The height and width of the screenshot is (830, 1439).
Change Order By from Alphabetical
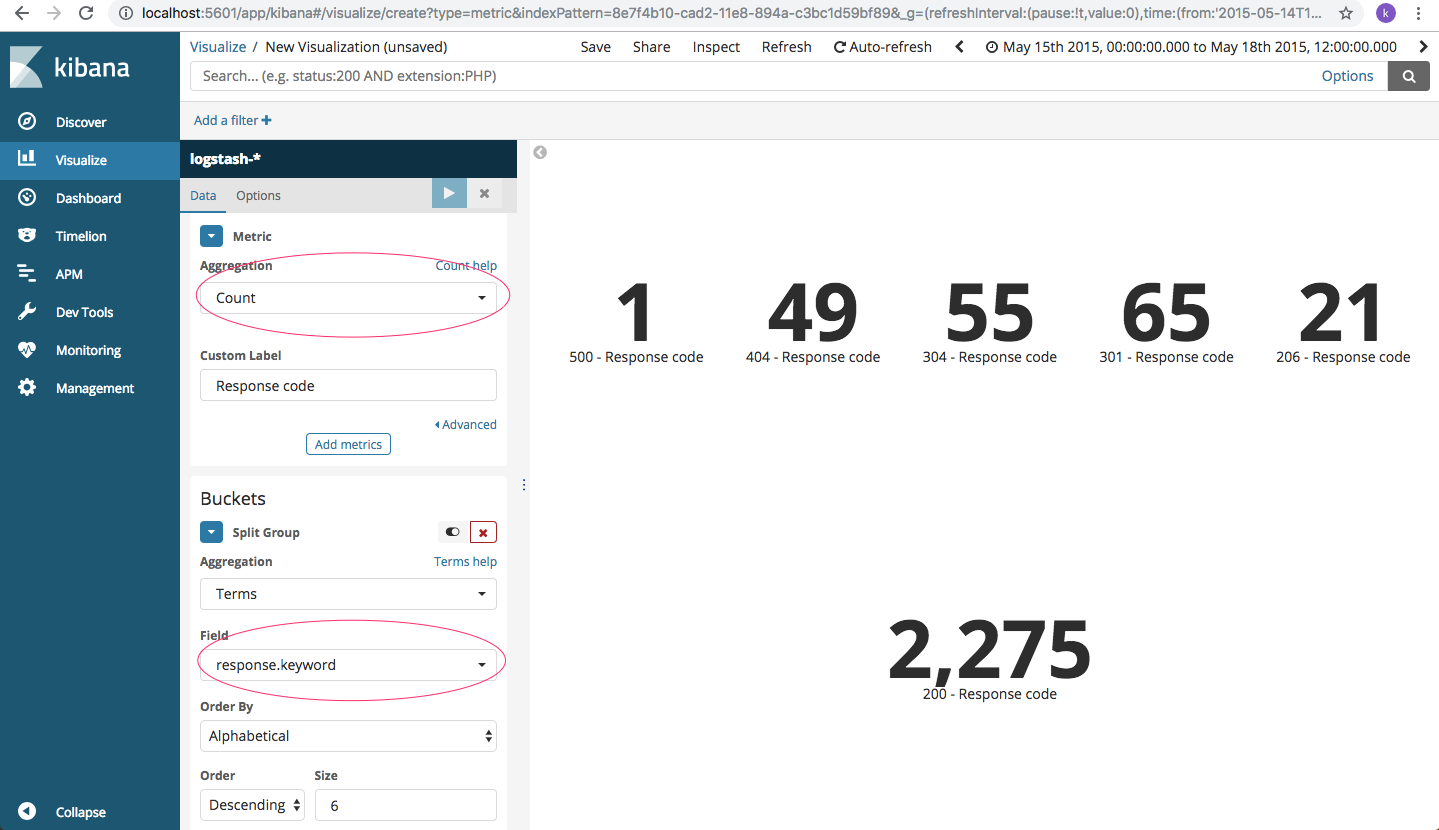[348, 735]
